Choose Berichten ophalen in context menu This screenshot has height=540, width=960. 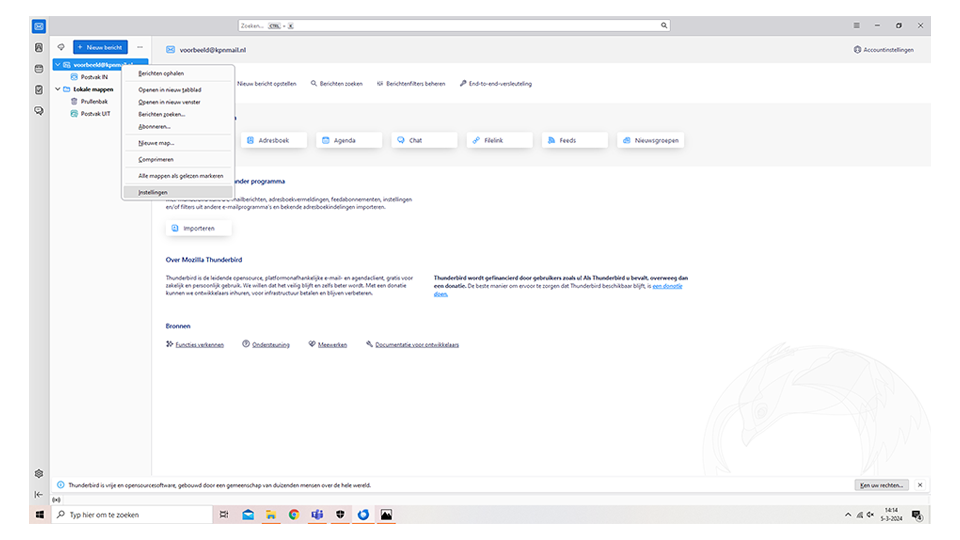click(178, 73)
